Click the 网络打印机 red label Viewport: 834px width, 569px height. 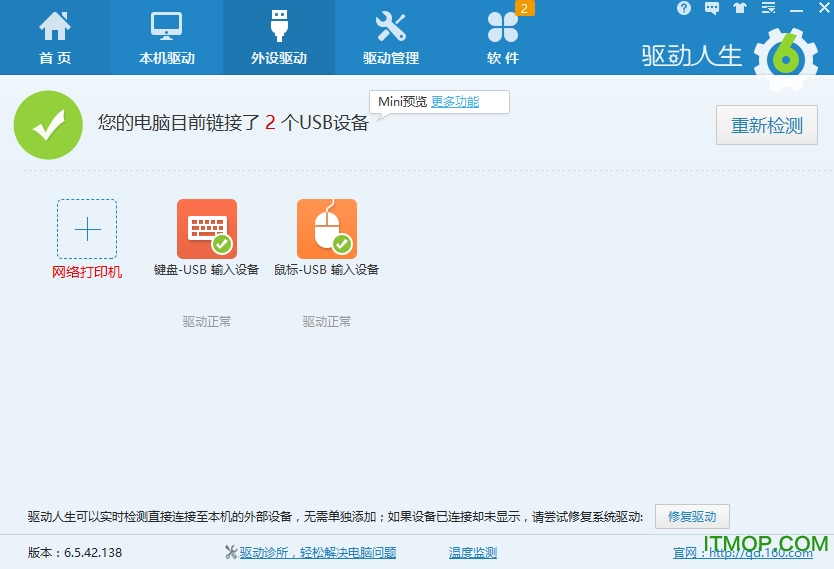[87, 272]
